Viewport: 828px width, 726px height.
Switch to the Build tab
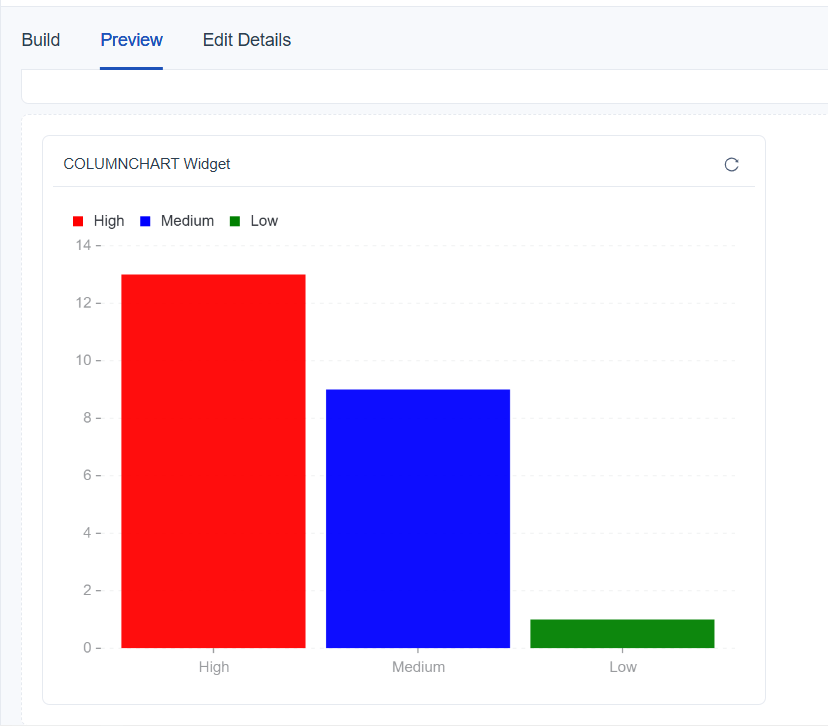41,40
